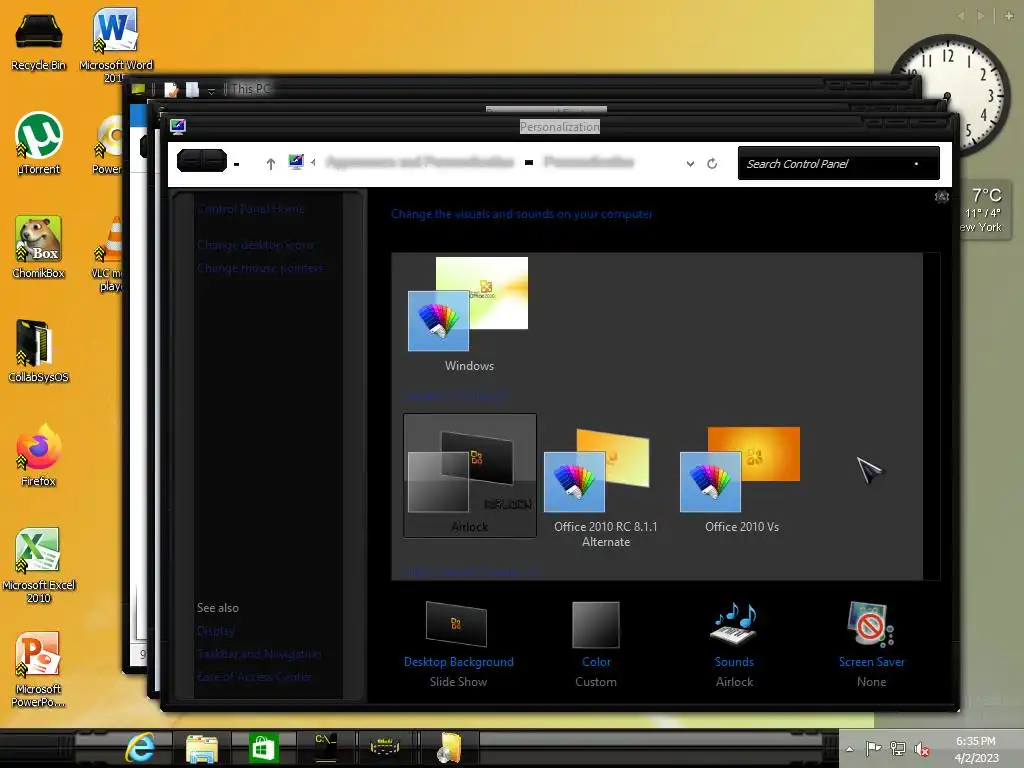Screen dimensions: 1024x768
Task: Apply the Office 2010 Vs theme
Action: (741, 480)
